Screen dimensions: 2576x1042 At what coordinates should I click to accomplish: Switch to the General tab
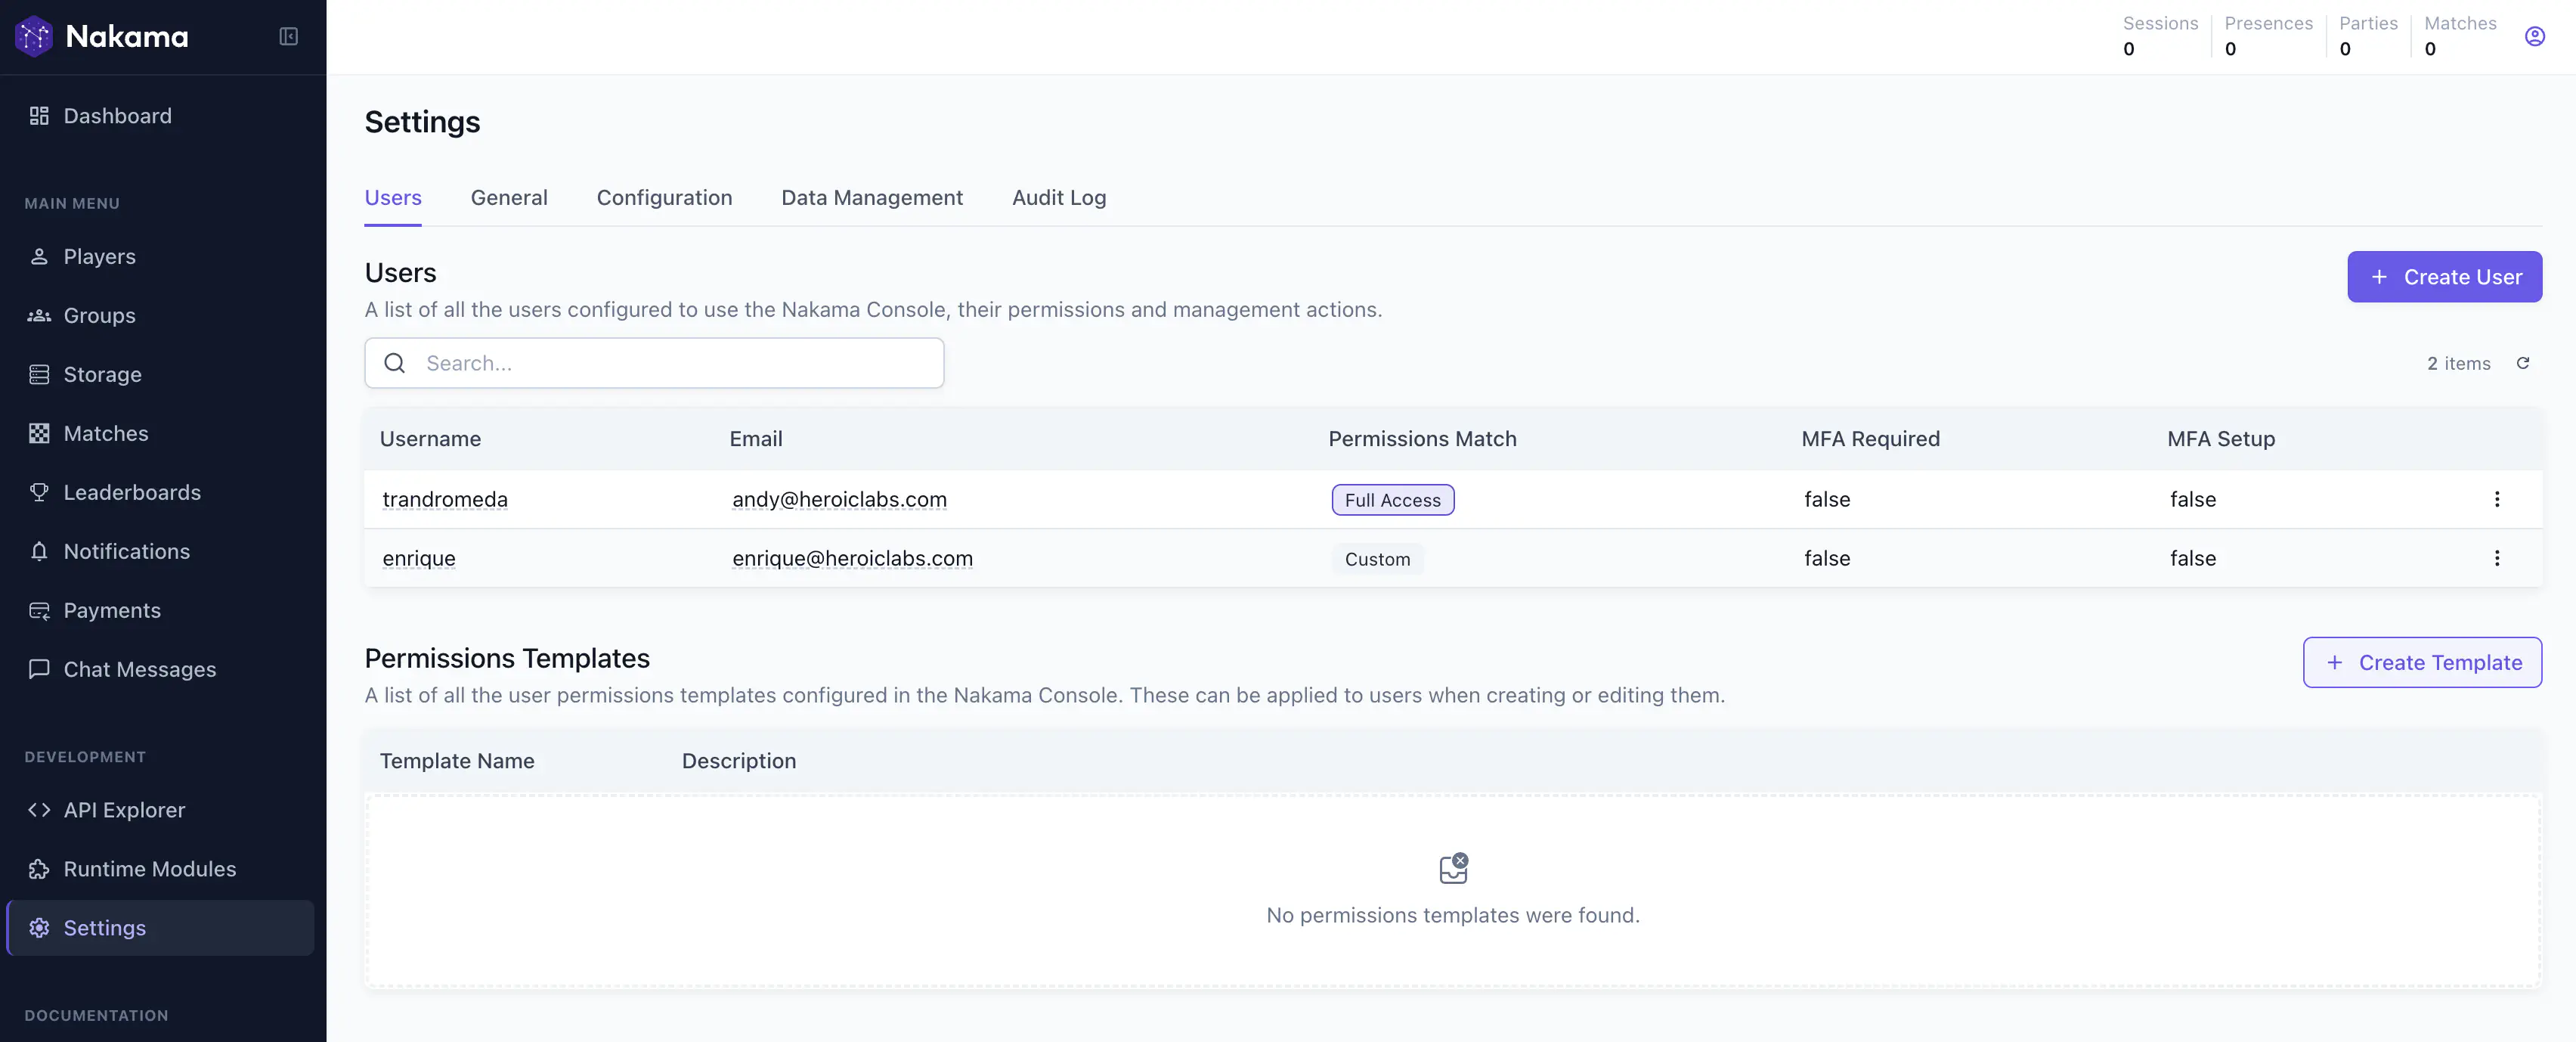(509, 198)
